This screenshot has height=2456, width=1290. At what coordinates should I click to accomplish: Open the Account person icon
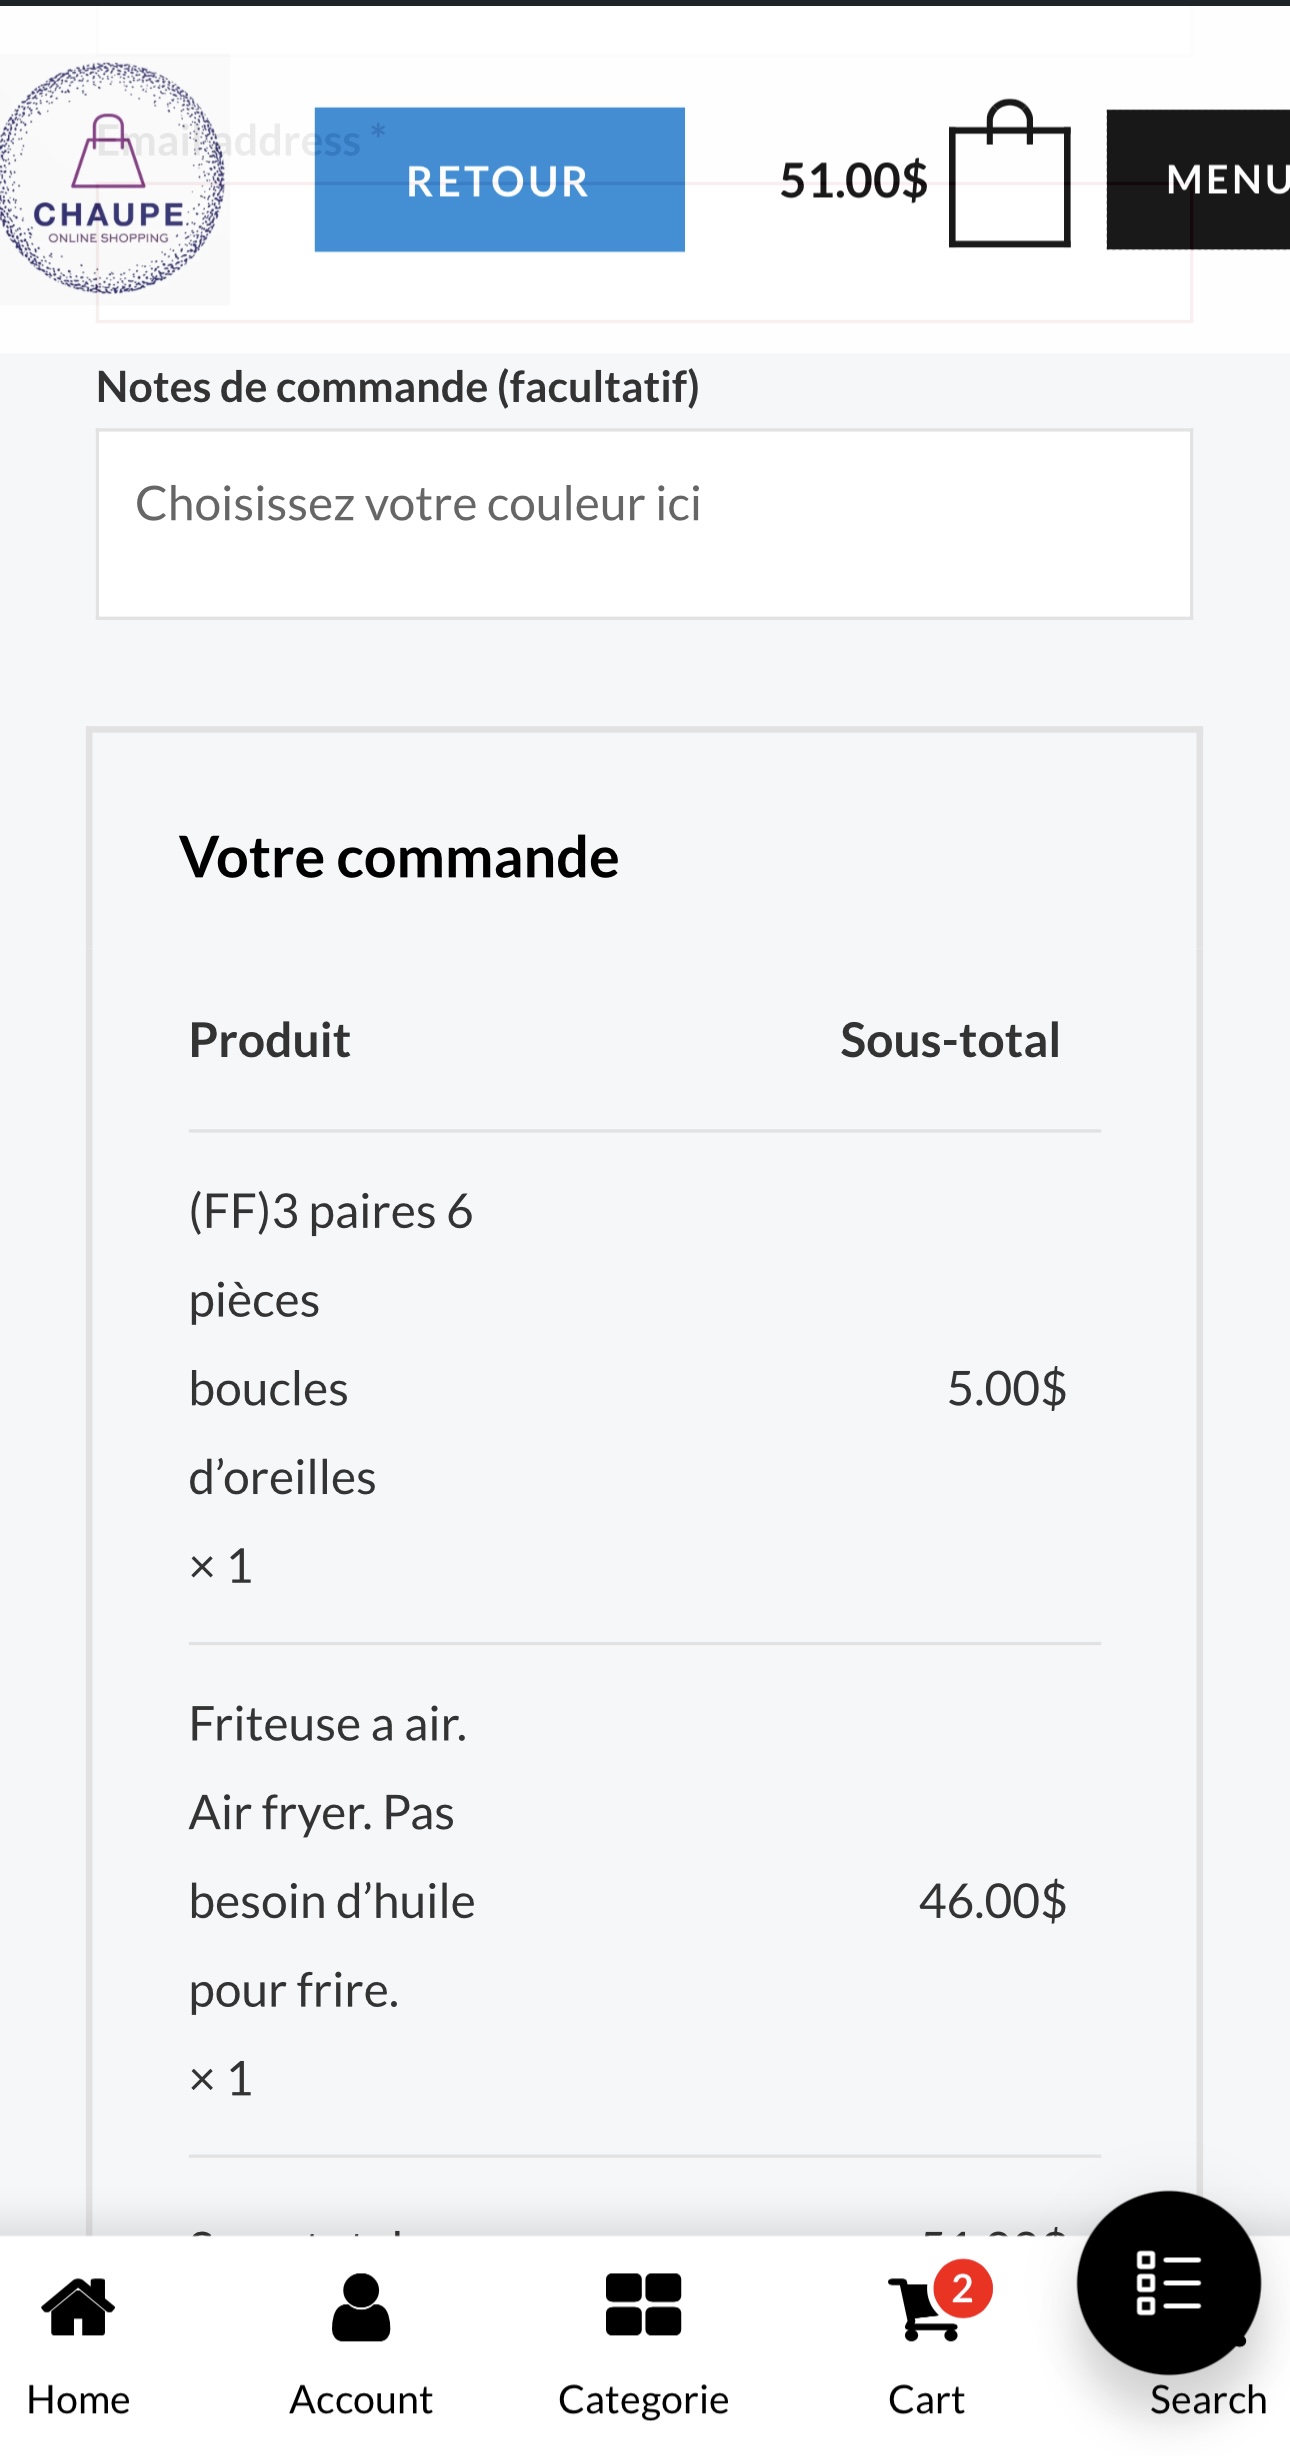[x=361, y=2306]
